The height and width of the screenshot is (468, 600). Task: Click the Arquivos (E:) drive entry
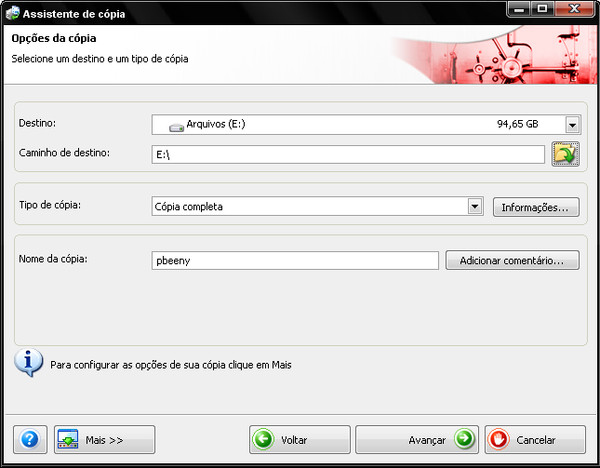[216, 124]
